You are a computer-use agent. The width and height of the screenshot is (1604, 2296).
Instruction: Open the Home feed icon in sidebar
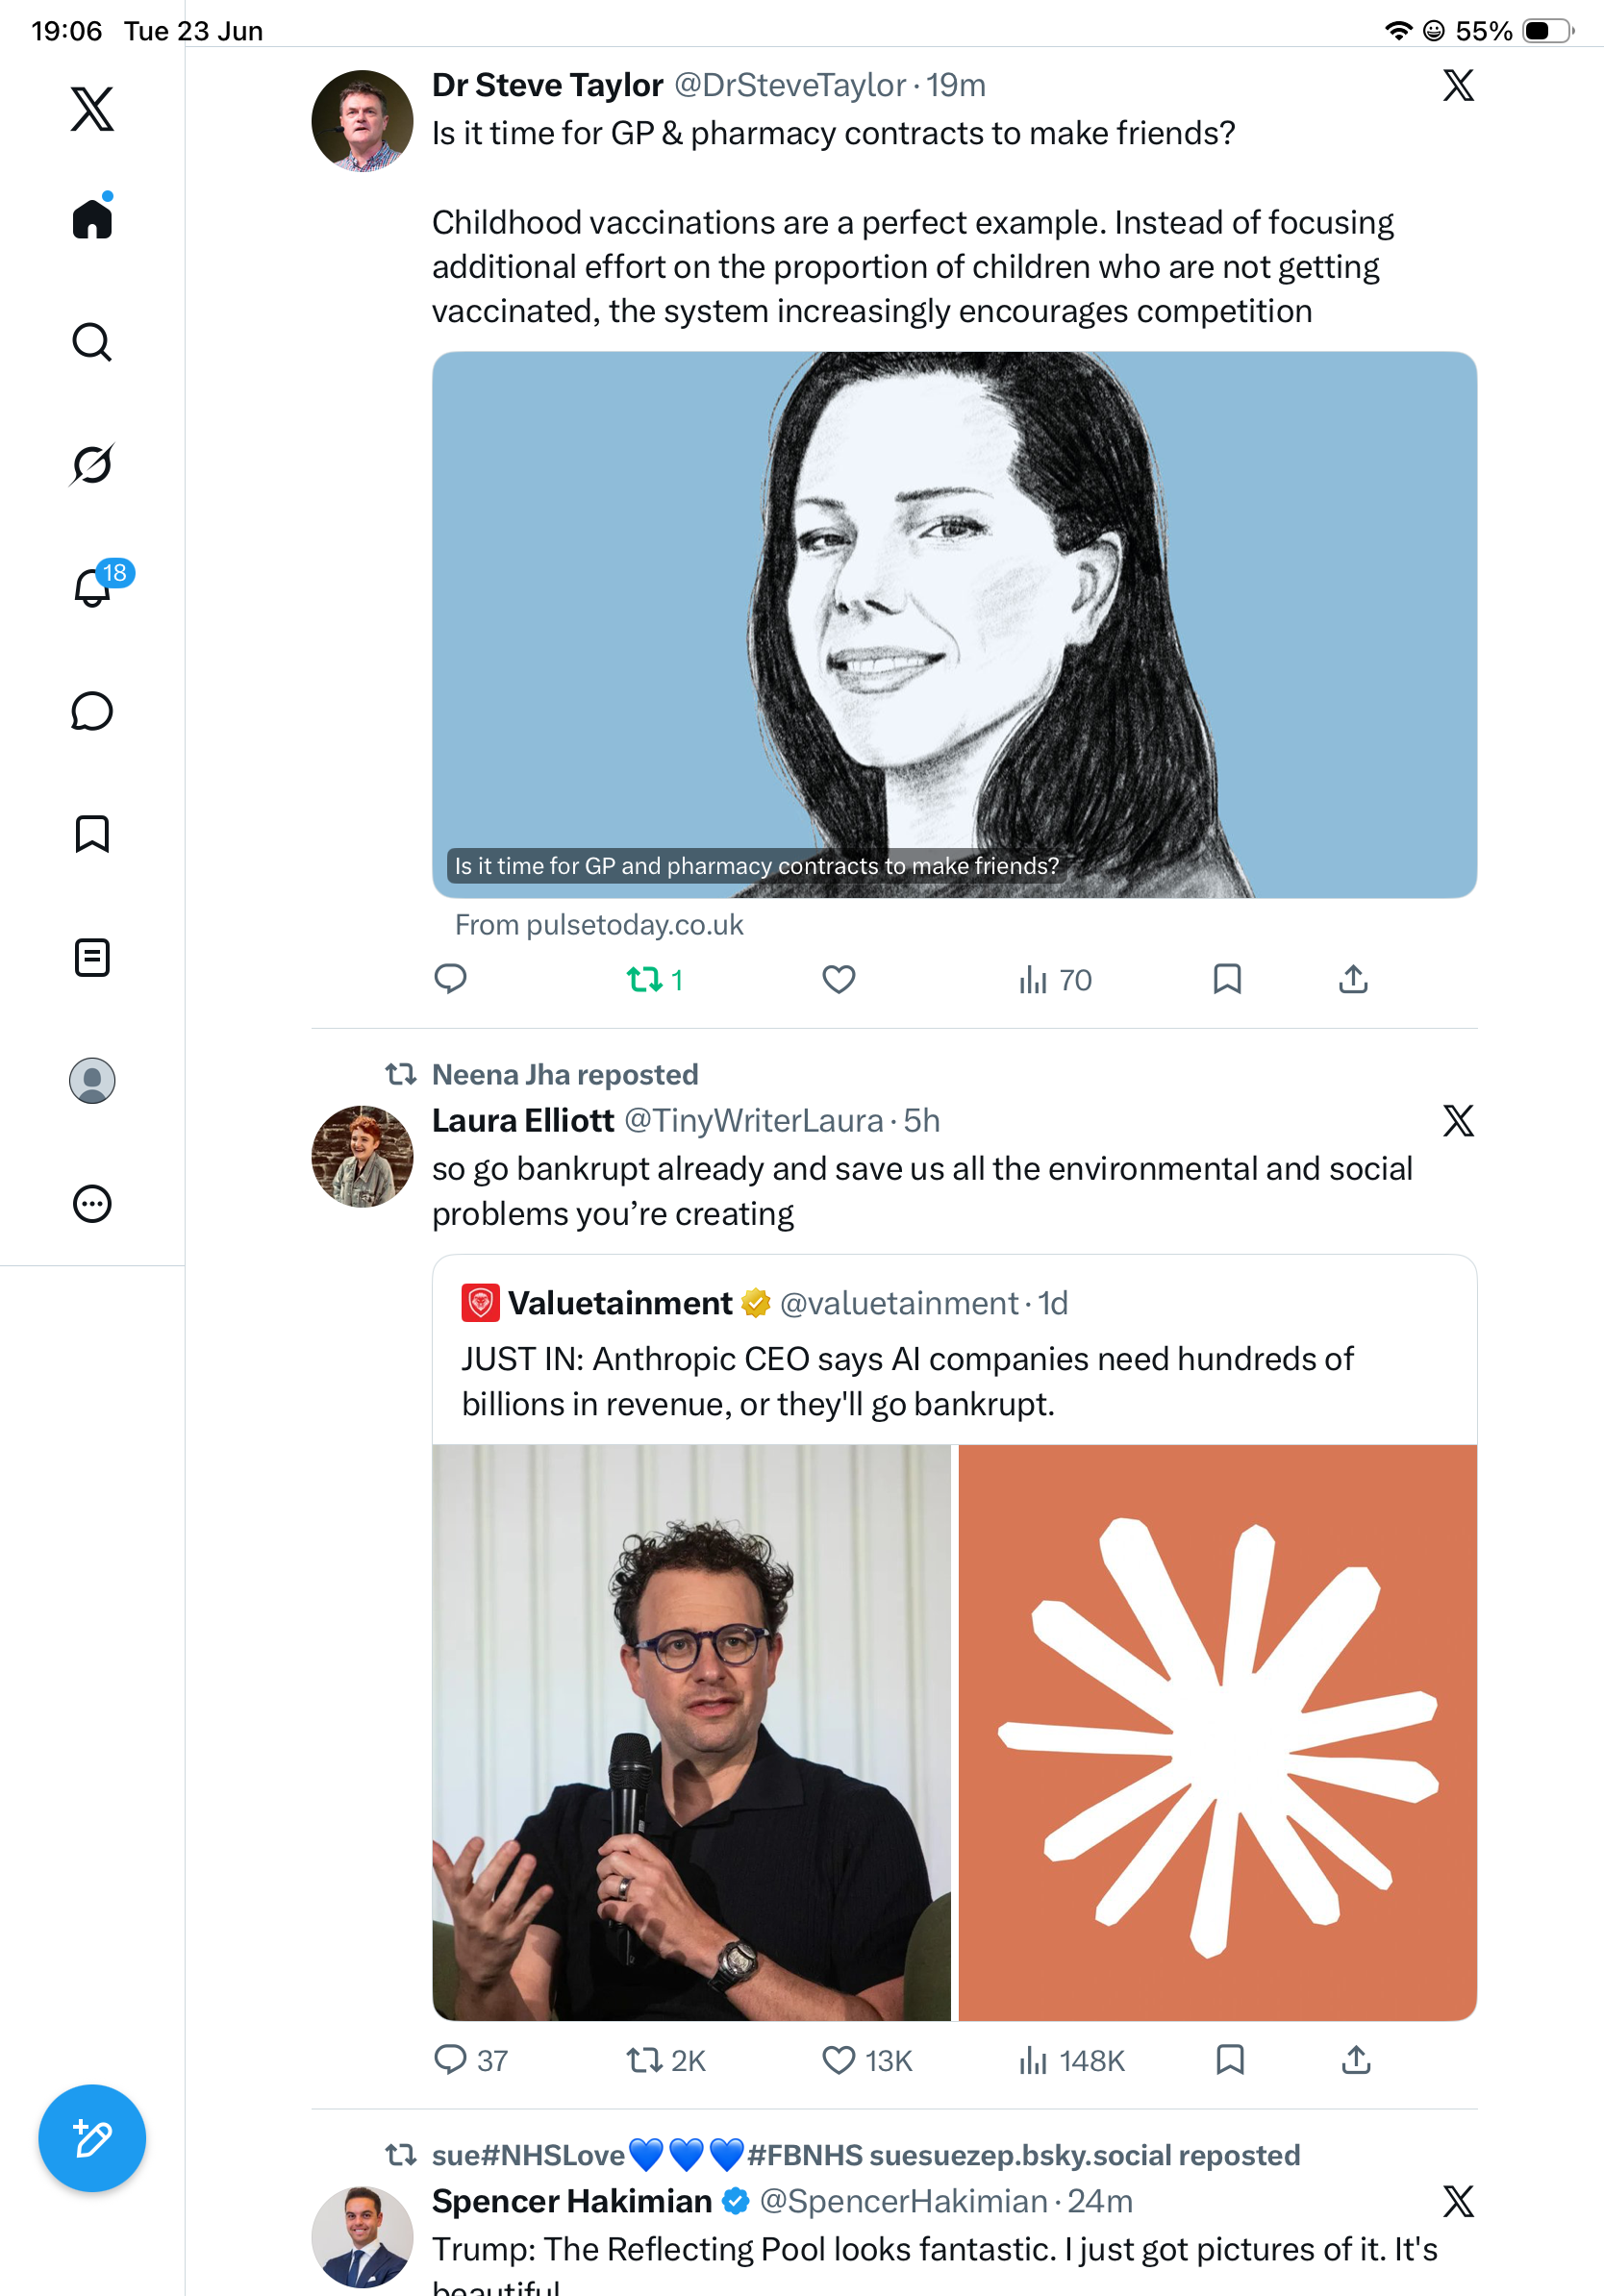pos(92,218)
